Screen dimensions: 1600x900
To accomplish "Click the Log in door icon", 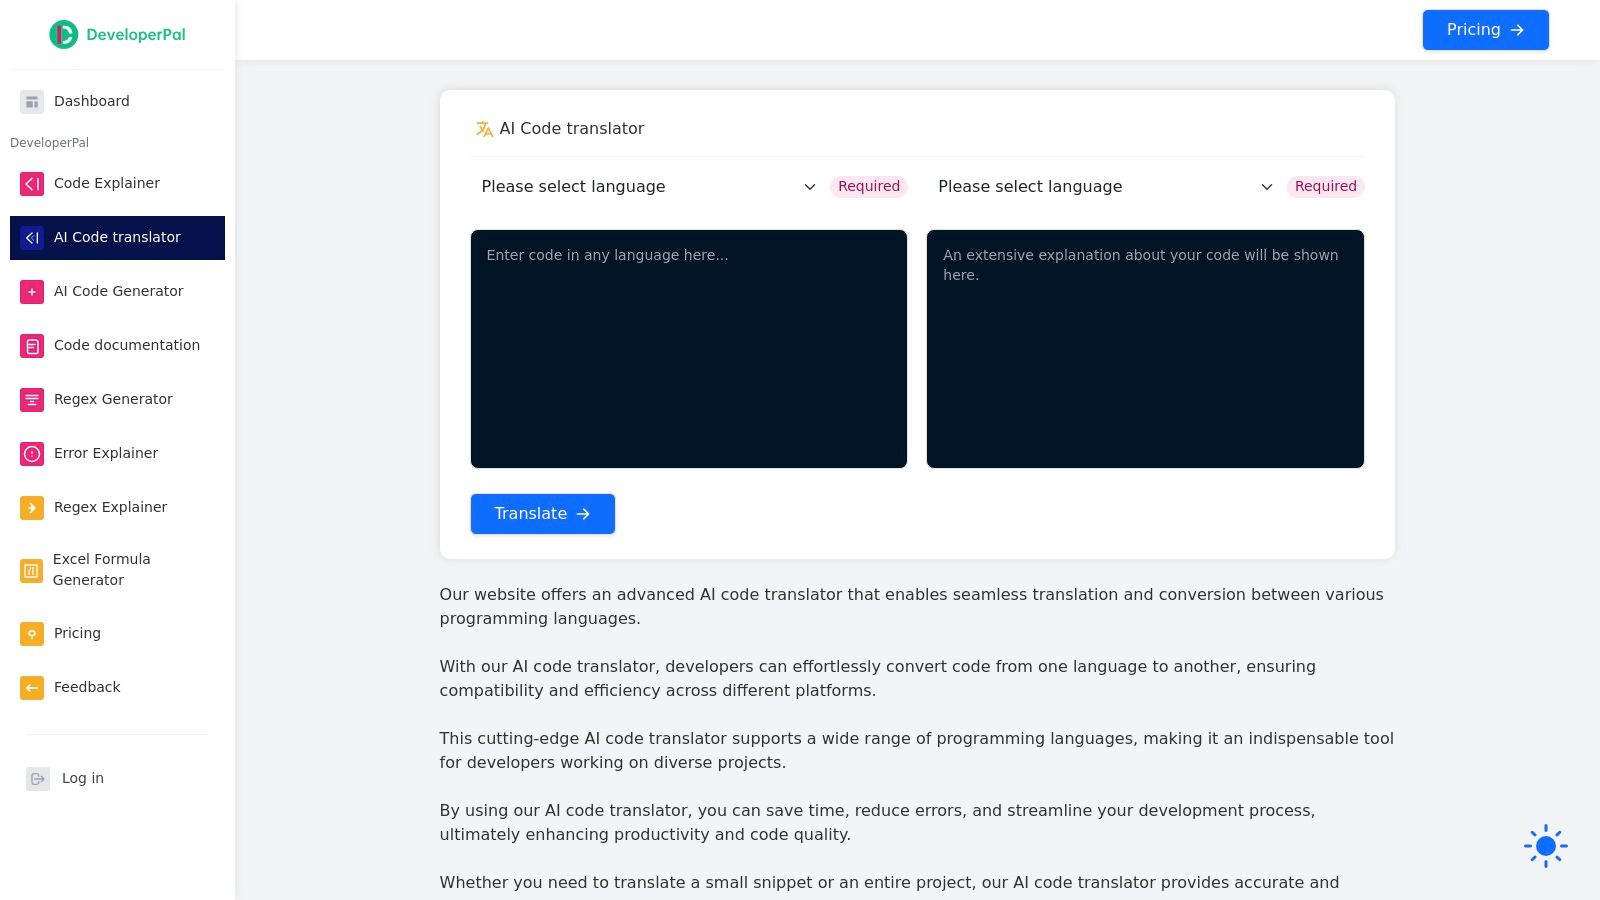I will pyautogui.click(x=38, y=778).
